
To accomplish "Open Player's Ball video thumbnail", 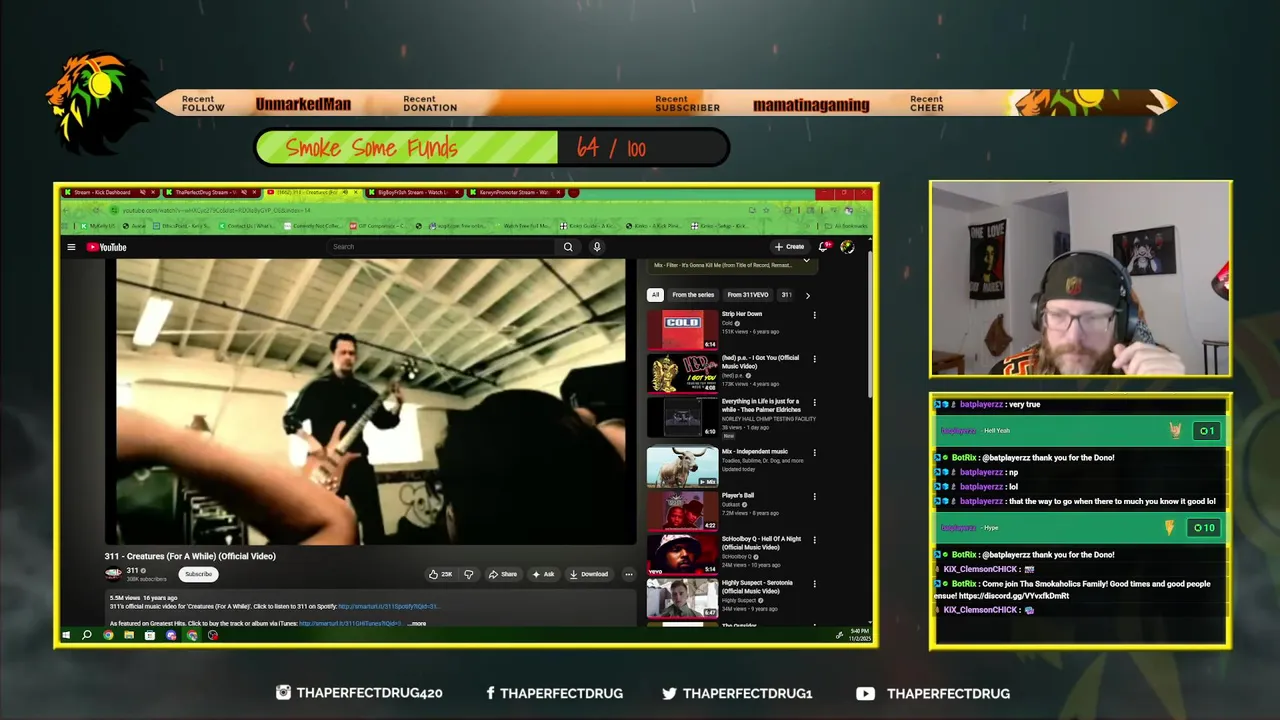I will click(x=682, y=510).
